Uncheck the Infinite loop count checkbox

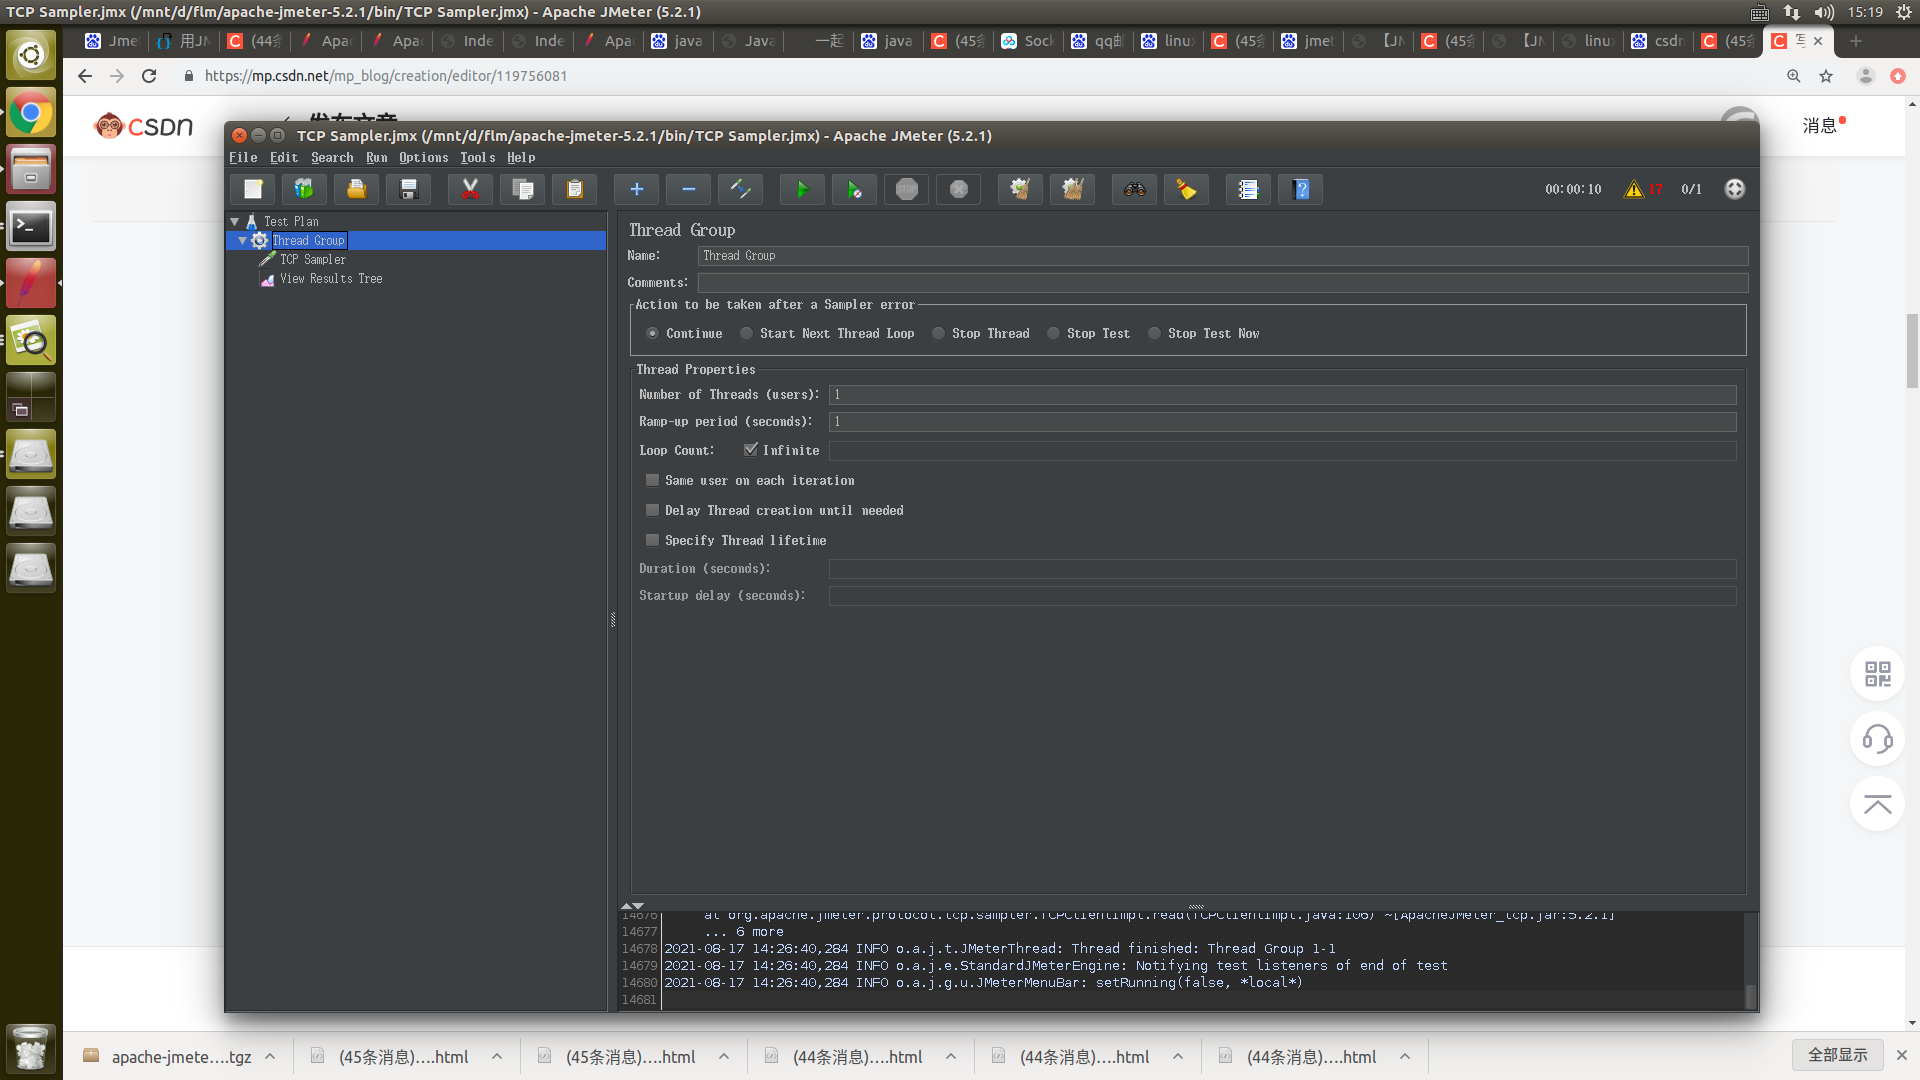click(751, 450)
